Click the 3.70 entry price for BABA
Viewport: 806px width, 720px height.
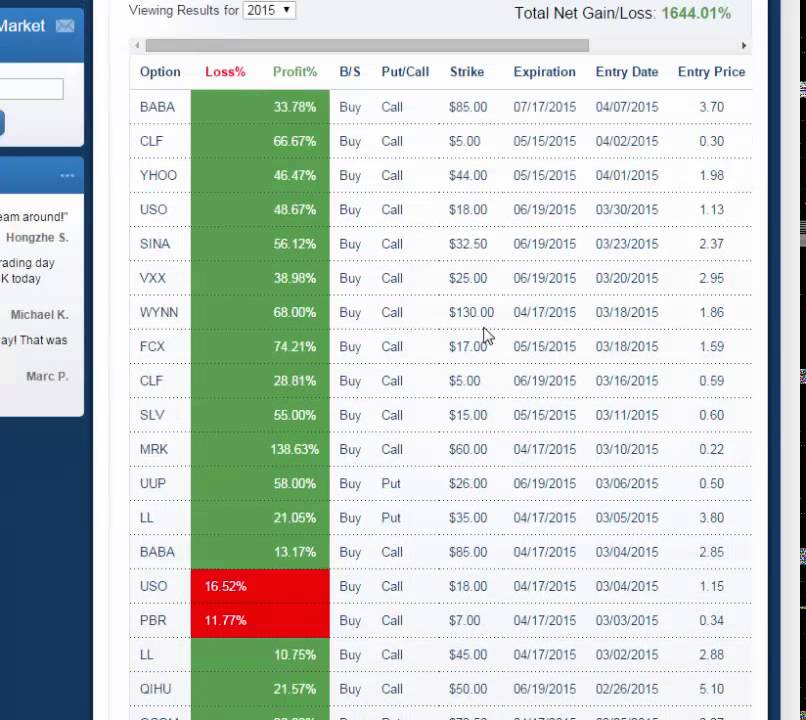(711, 107)
